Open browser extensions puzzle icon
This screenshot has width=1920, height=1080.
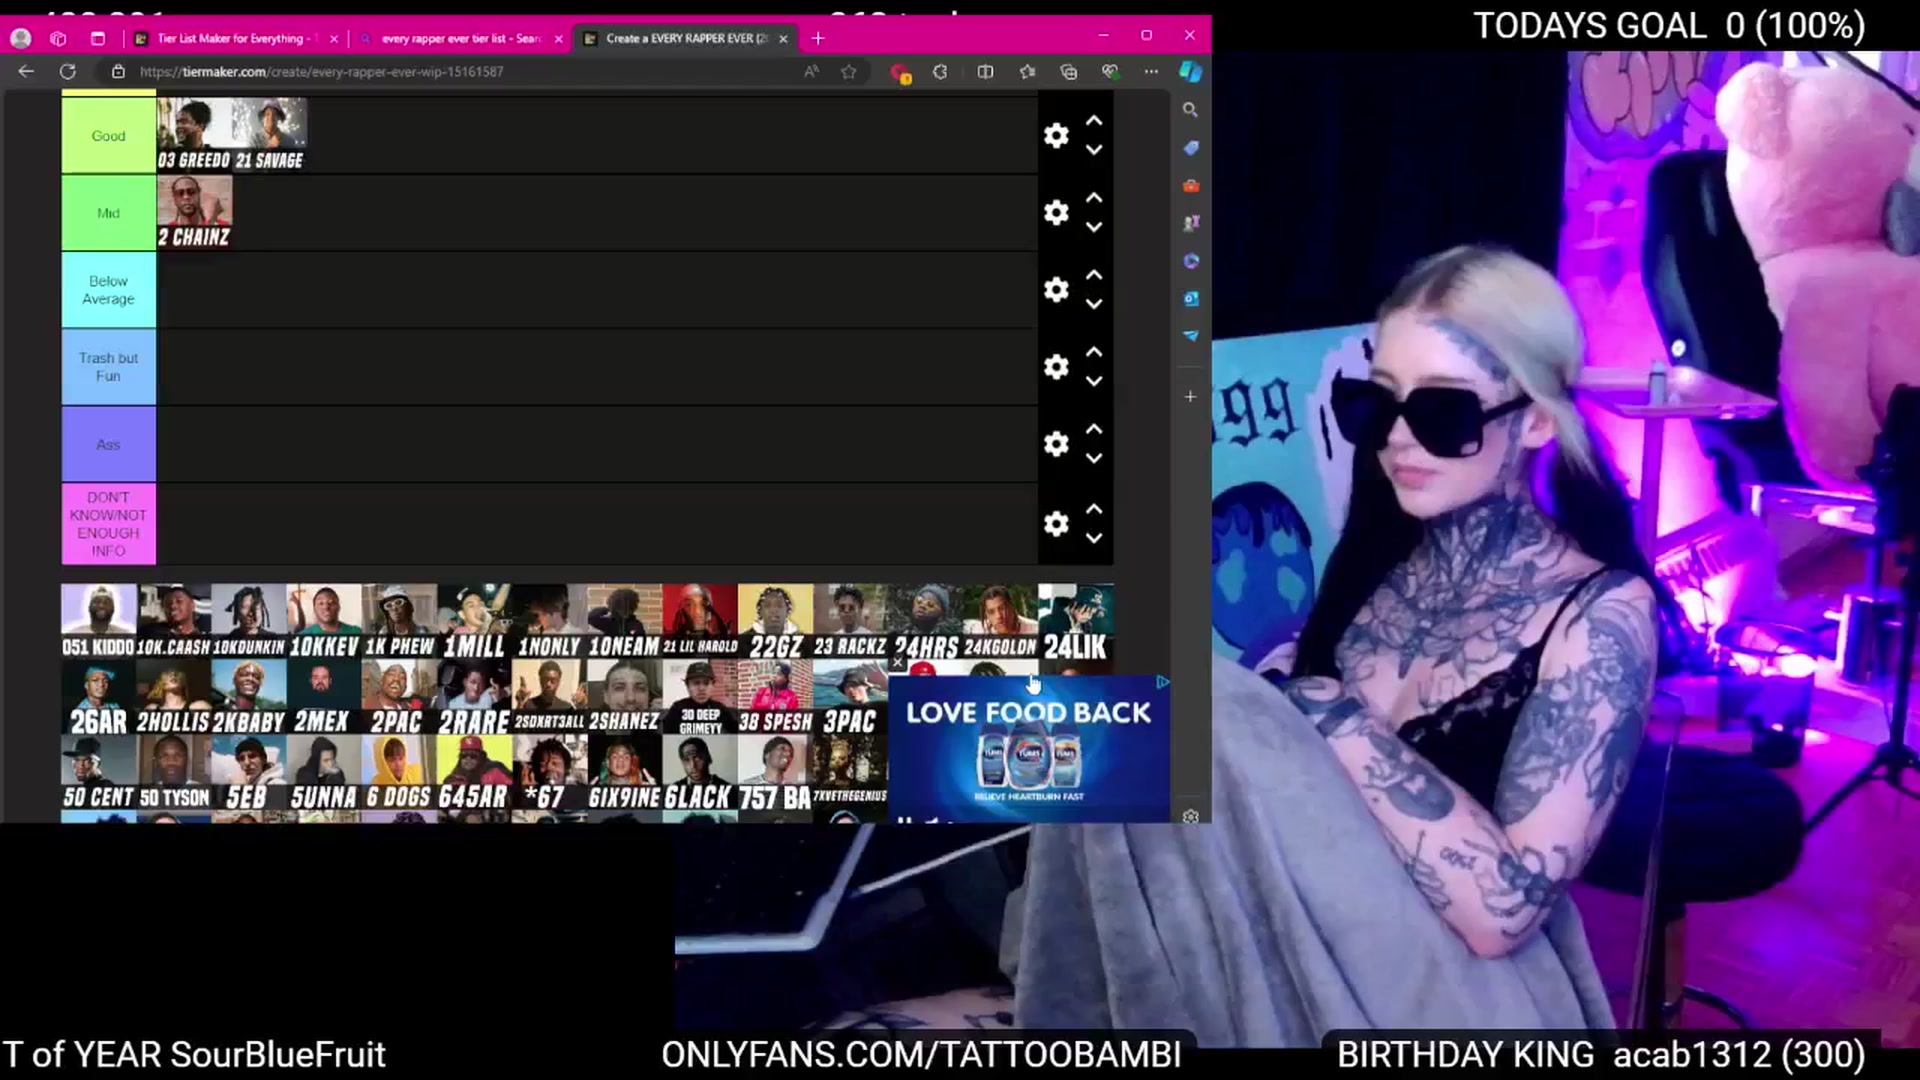(x=940, y=71)
